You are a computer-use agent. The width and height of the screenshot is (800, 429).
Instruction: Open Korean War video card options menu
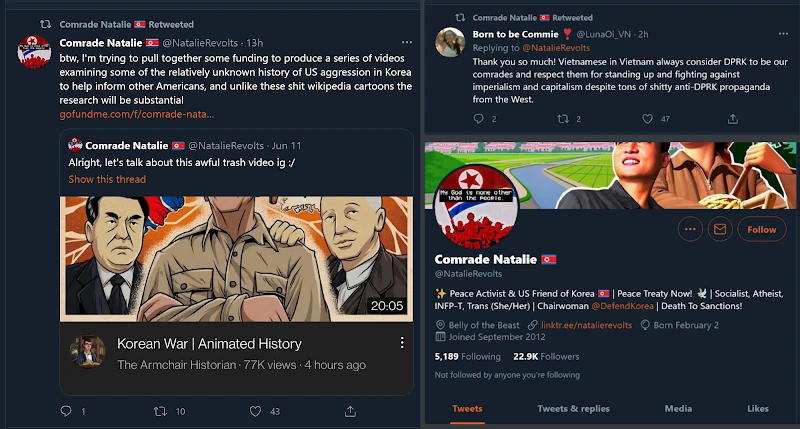[402, 343]
